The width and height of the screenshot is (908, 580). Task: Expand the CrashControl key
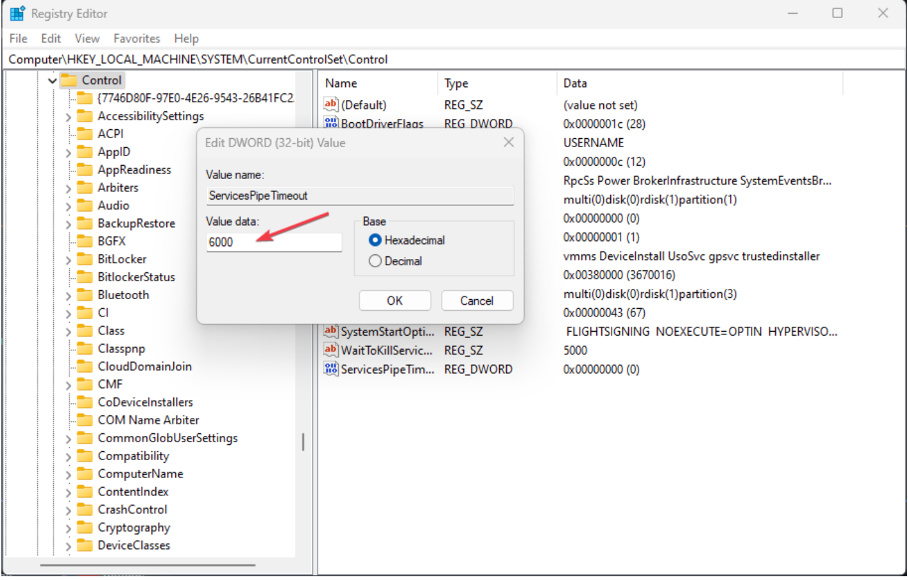coord(68,510)
